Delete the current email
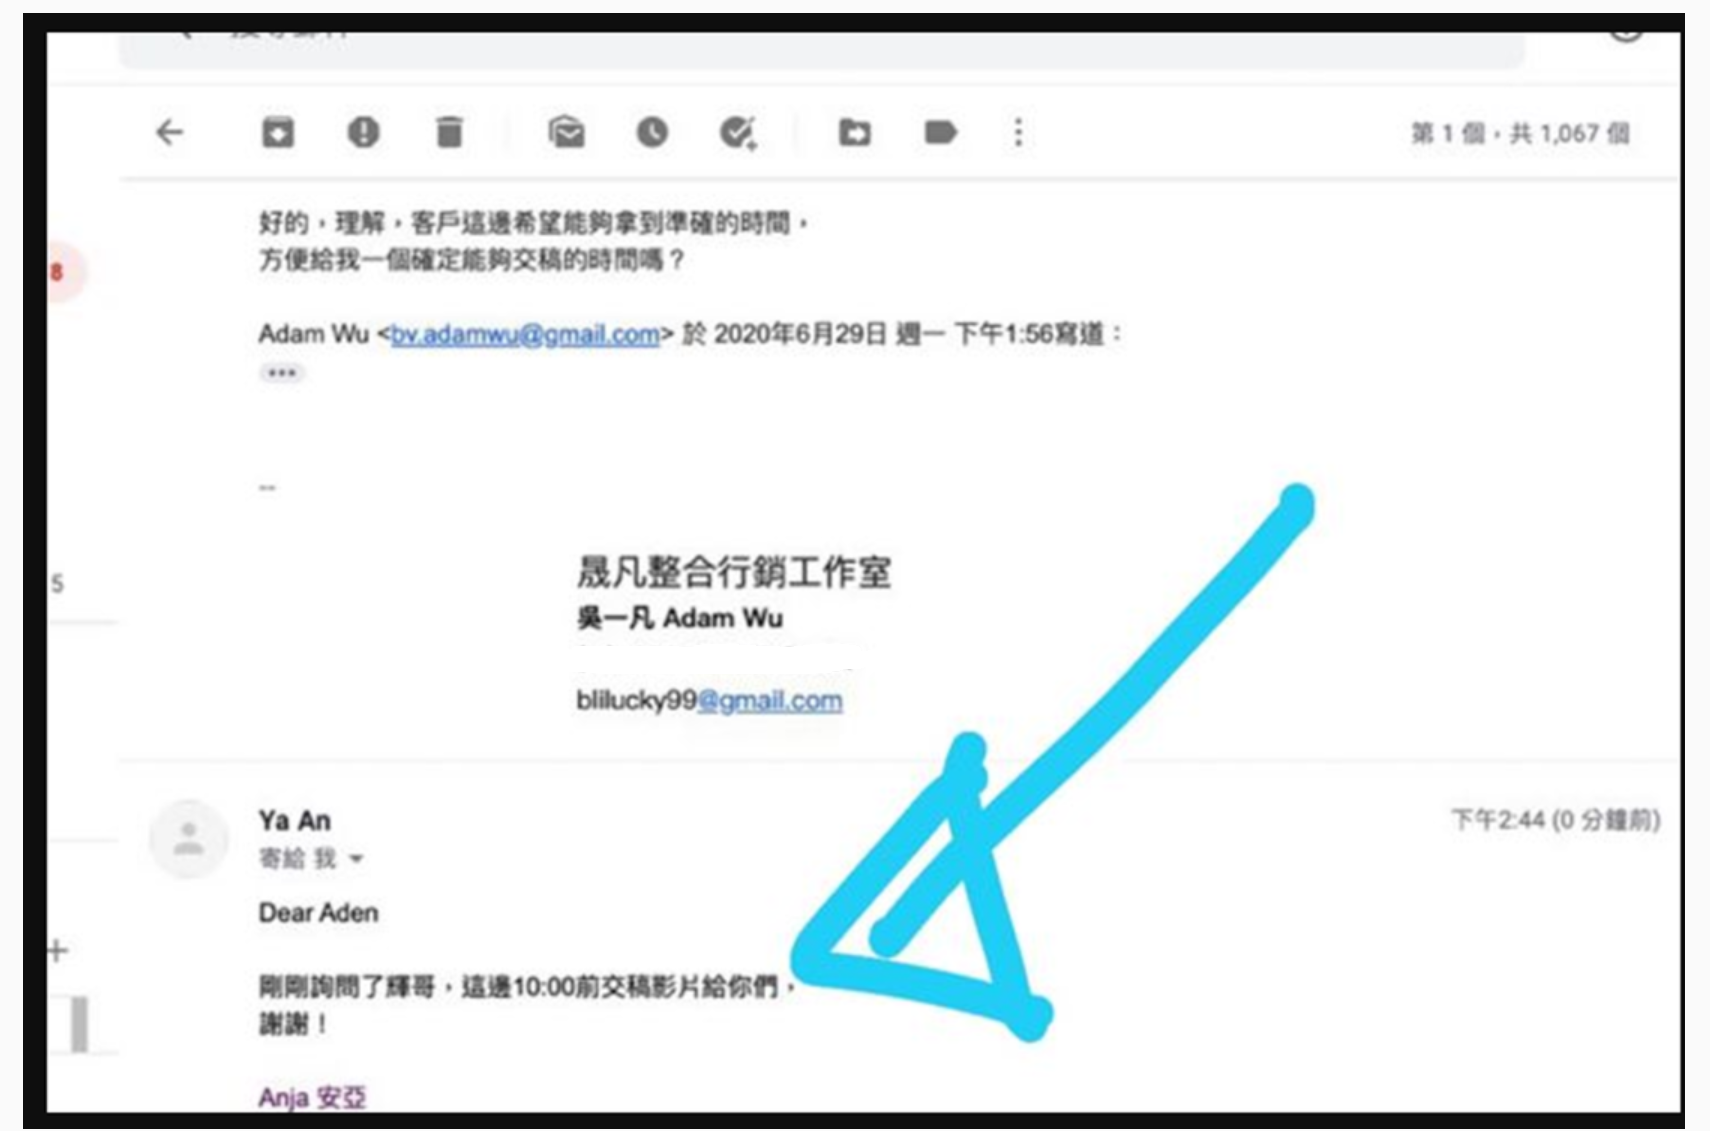The width and height of the screenshot is (1710, 1131). pyautogui.click(x=450, y=132)
